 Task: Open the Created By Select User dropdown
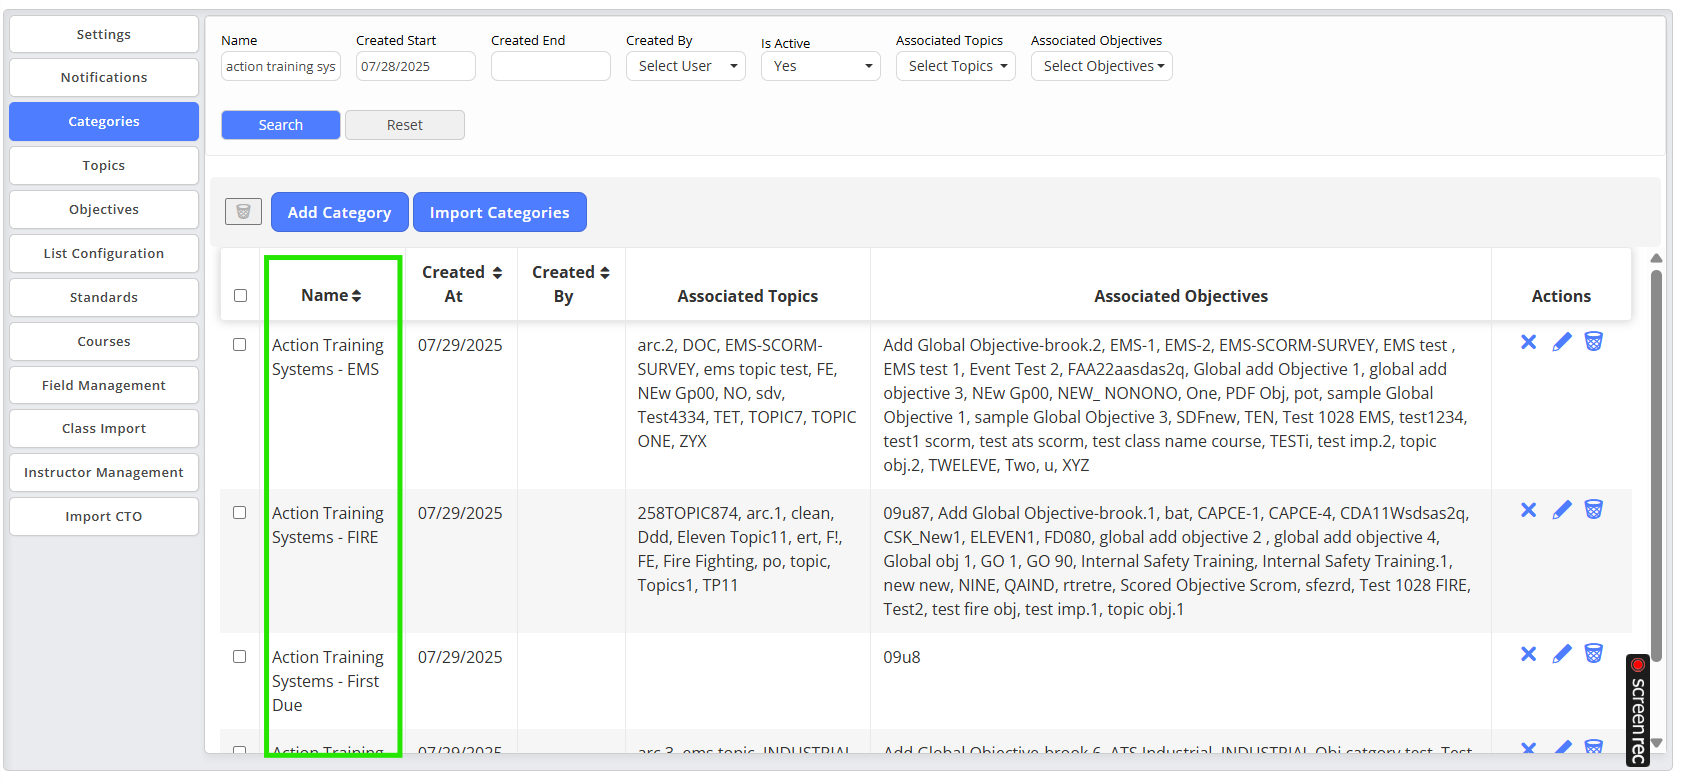[686, 66]
